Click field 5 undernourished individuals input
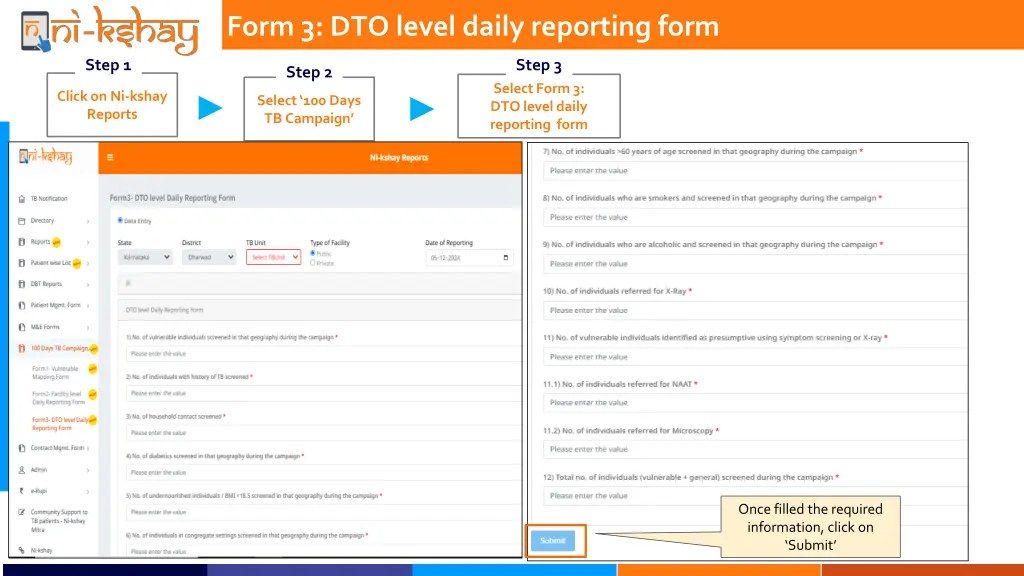1024x576 pixels. (x=323, y=512)
